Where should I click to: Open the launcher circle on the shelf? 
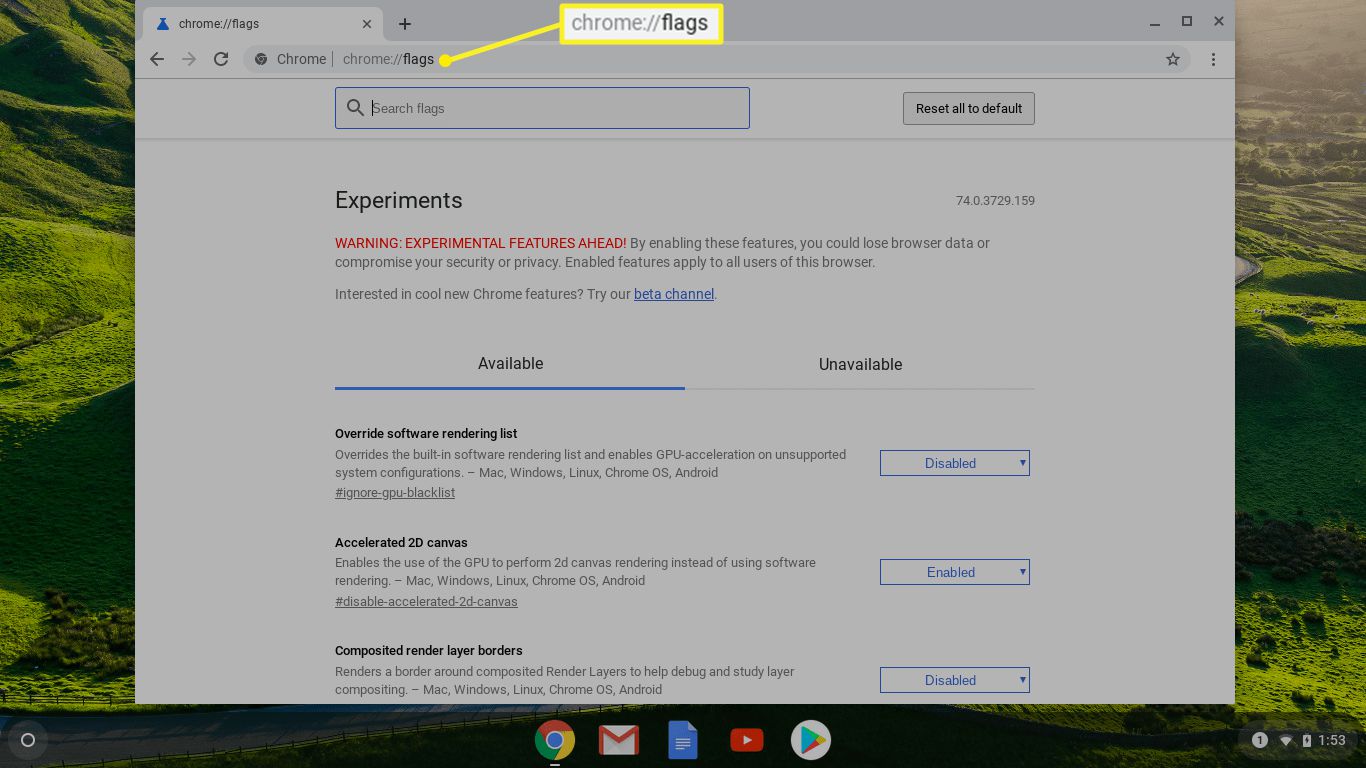(28, 740)
